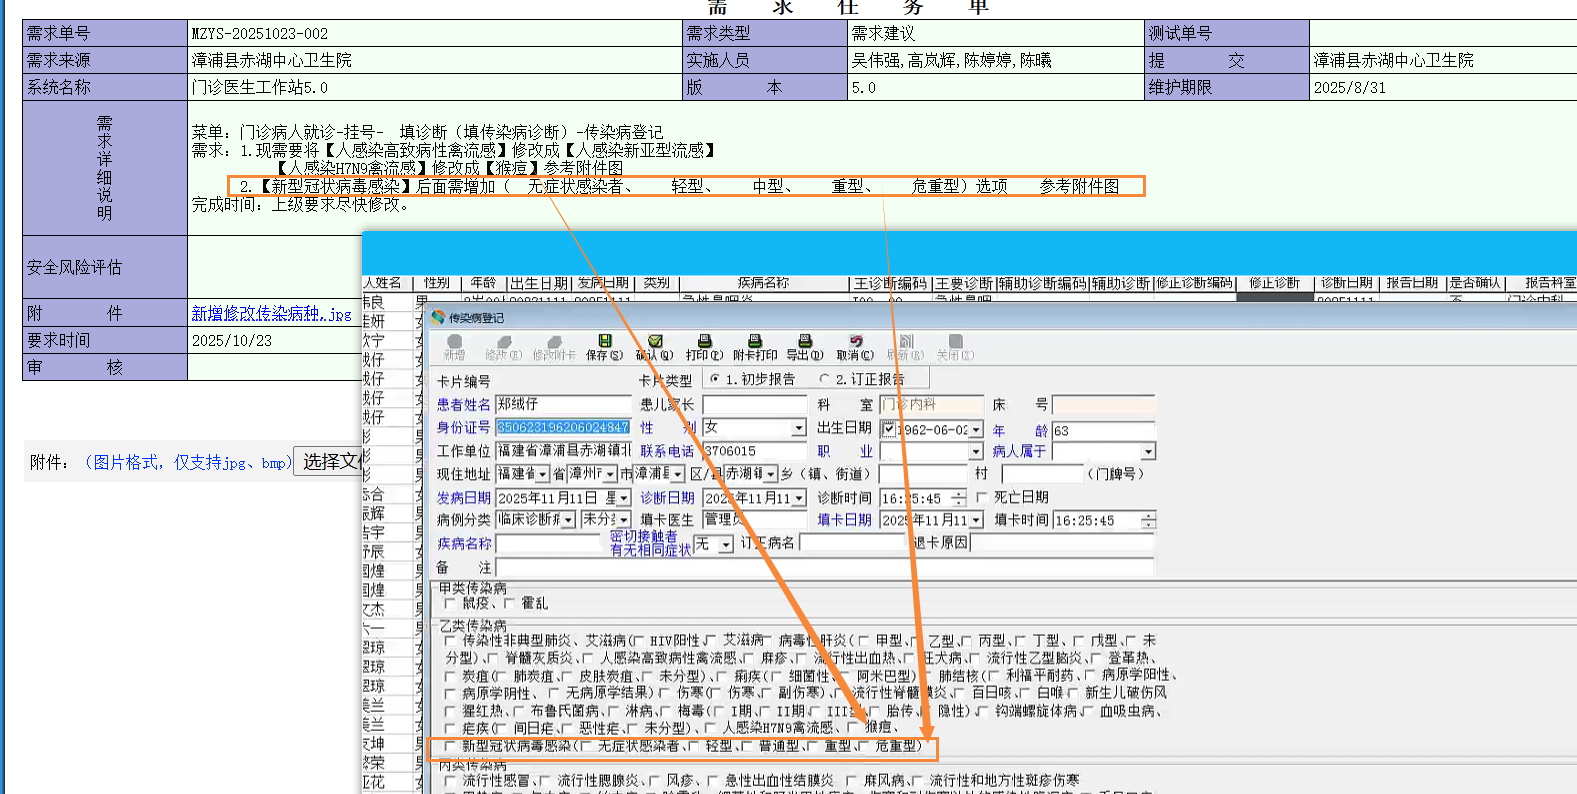The height and width of the screenshot is (794, 1577).
Task: Open the 发病日期 date dropdown
Action: point(625,498)
